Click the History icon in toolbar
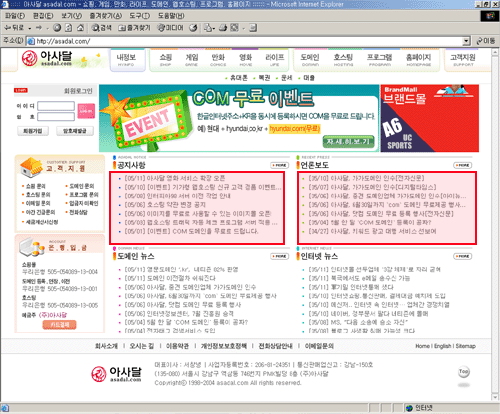500x414 pixels. tap(193, 28)
